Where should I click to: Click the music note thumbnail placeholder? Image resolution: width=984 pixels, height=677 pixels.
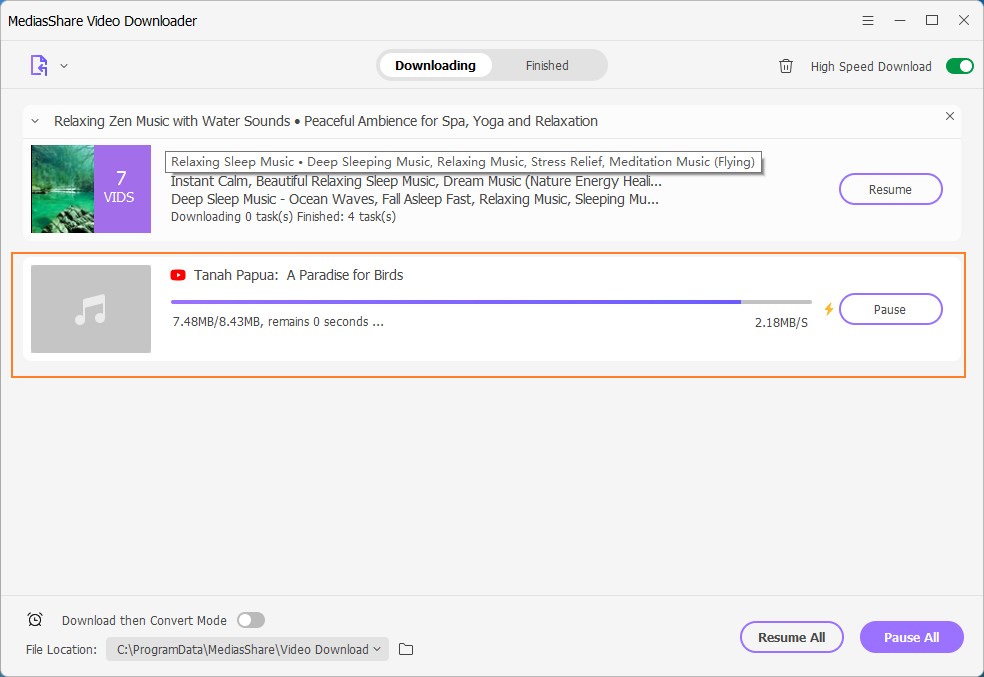(91, 309)
